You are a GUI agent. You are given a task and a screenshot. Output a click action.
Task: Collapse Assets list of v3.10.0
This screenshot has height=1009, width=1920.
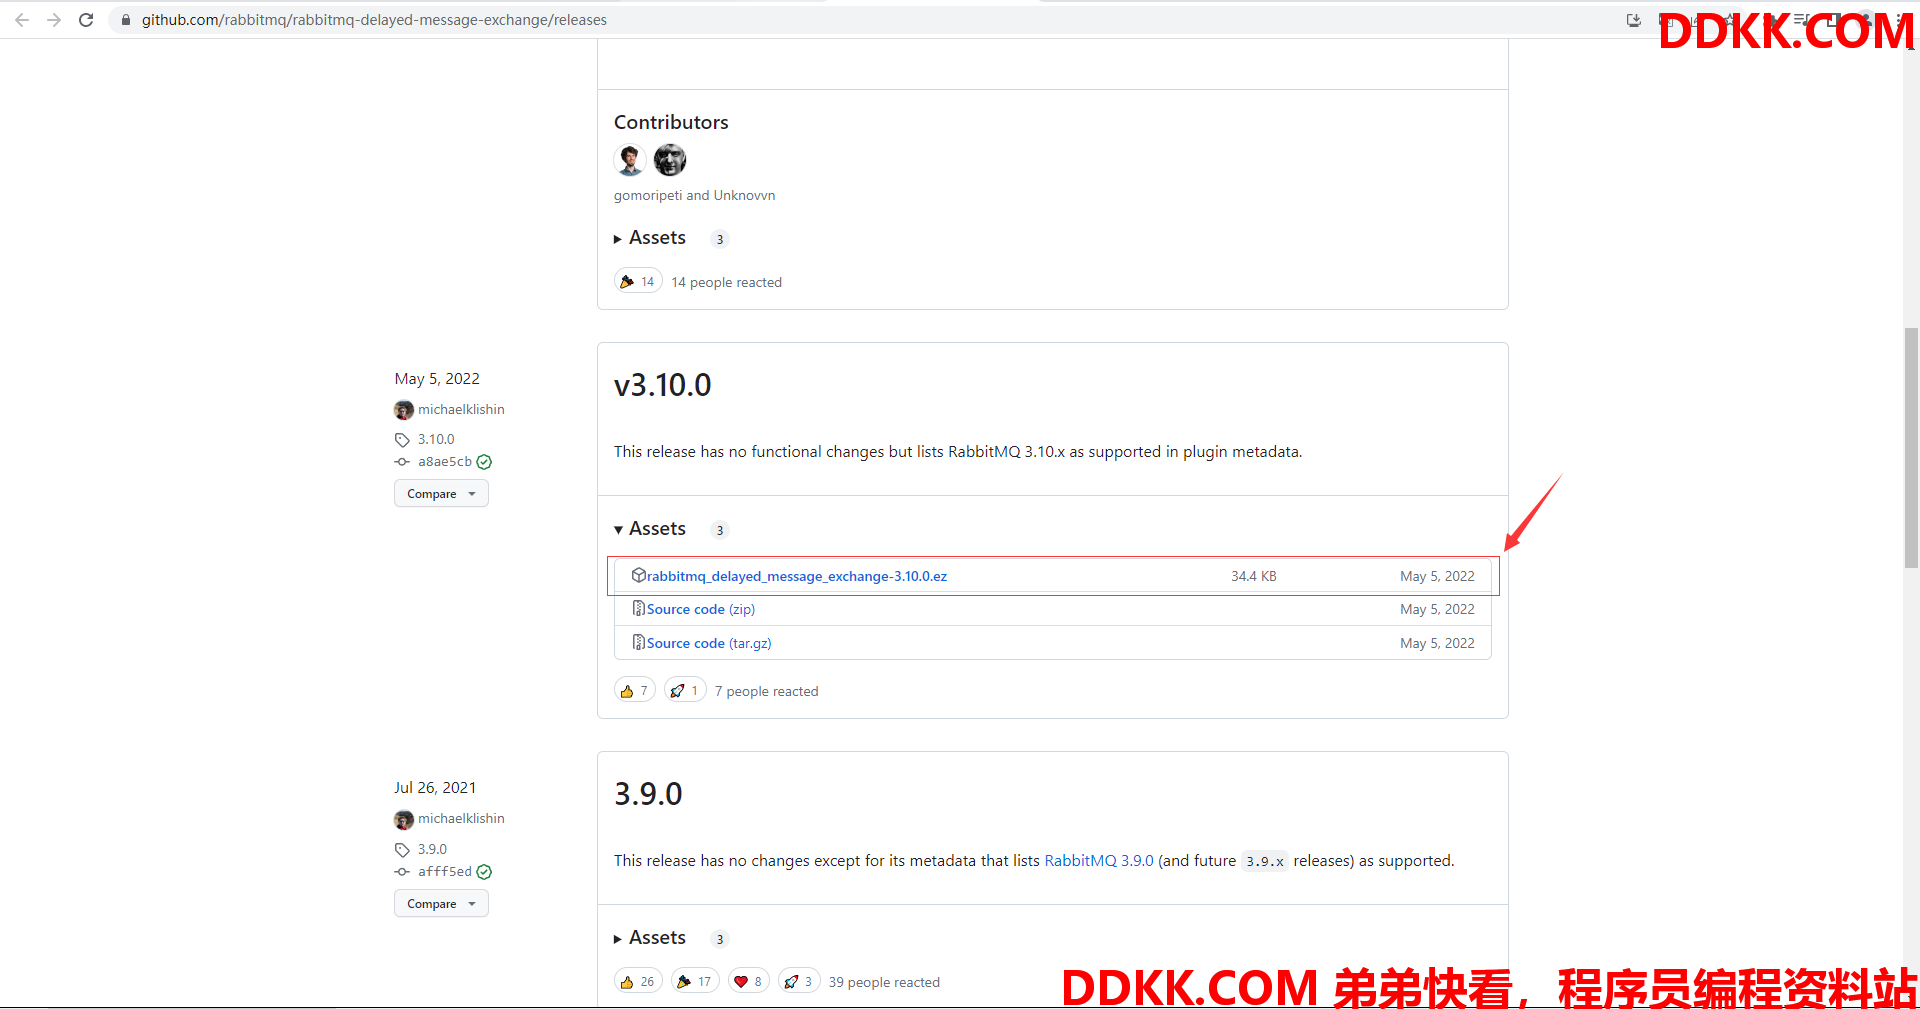point(650,529)
